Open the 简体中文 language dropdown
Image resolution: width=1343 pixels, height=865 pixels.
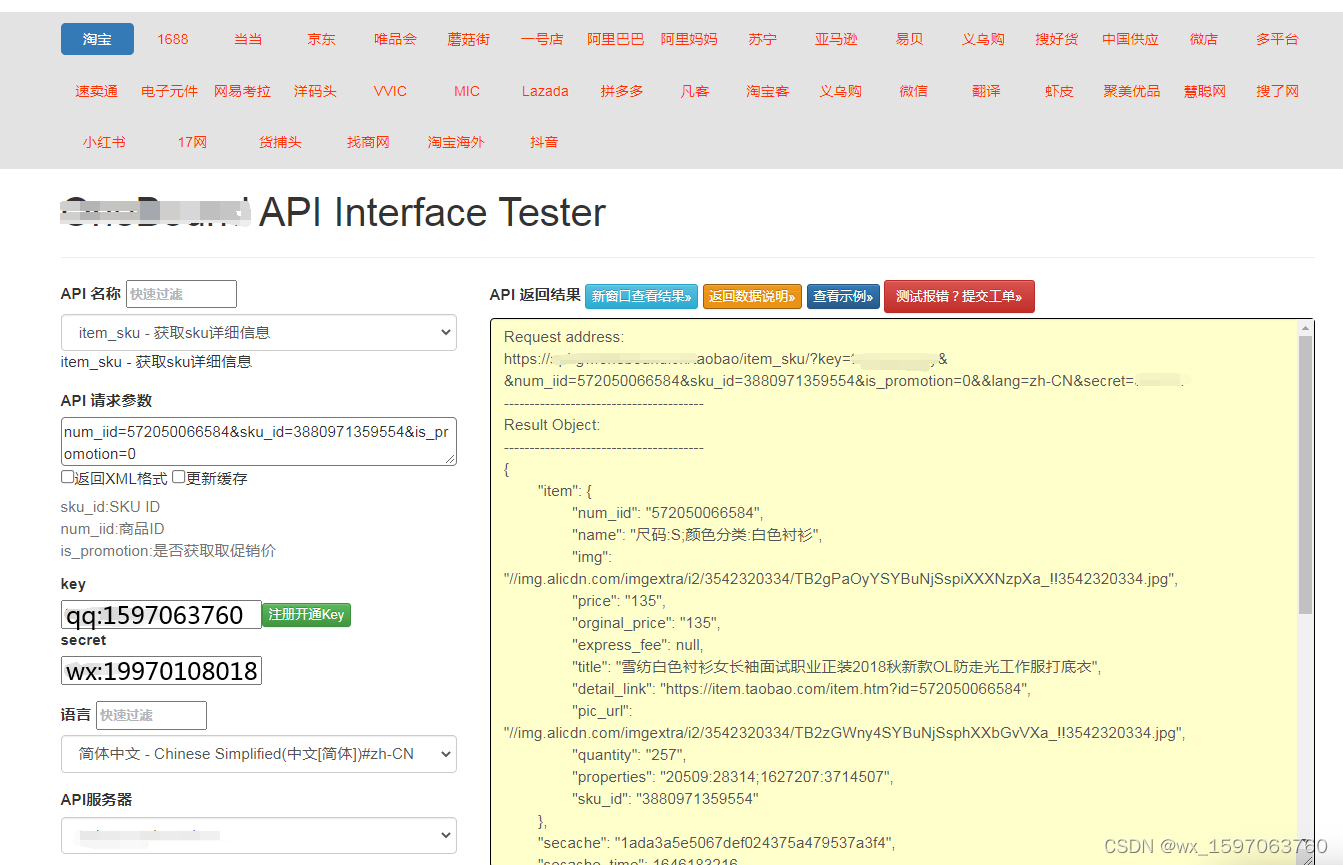(259, 754)
